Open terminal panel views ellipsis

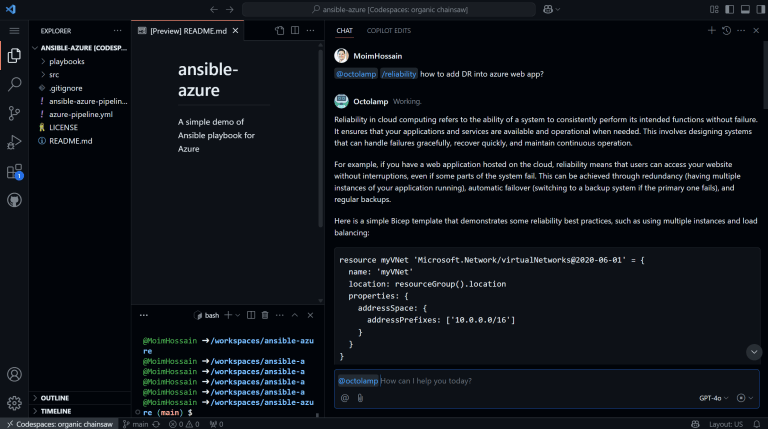point(144,315)
